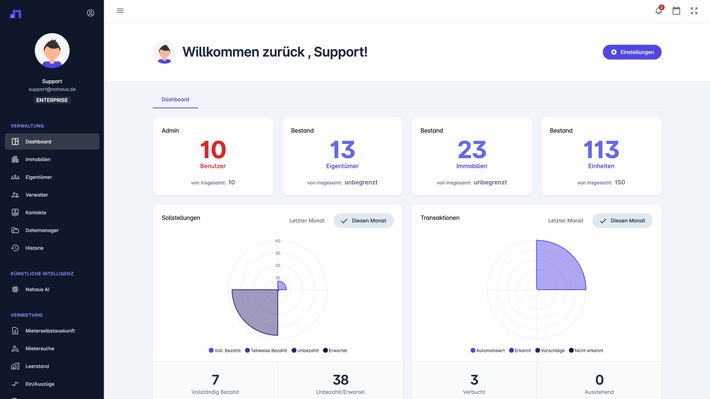This screenshot has height=399, width=710.
Task: Toggle Voll. Bezahlt legend color dot
Action: tap(211, 351)
